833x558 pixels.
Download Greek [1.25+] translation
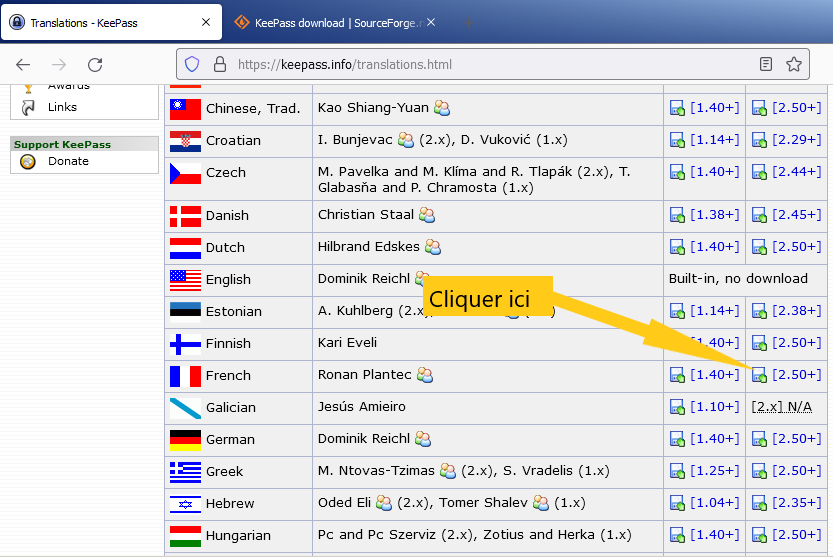pyautogui.click(x=715, y=470)
